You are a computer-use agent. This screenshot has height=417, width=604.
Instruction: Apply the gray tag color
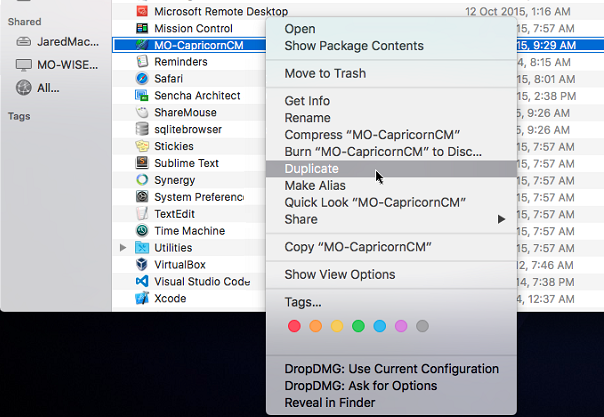click(423, 326)
